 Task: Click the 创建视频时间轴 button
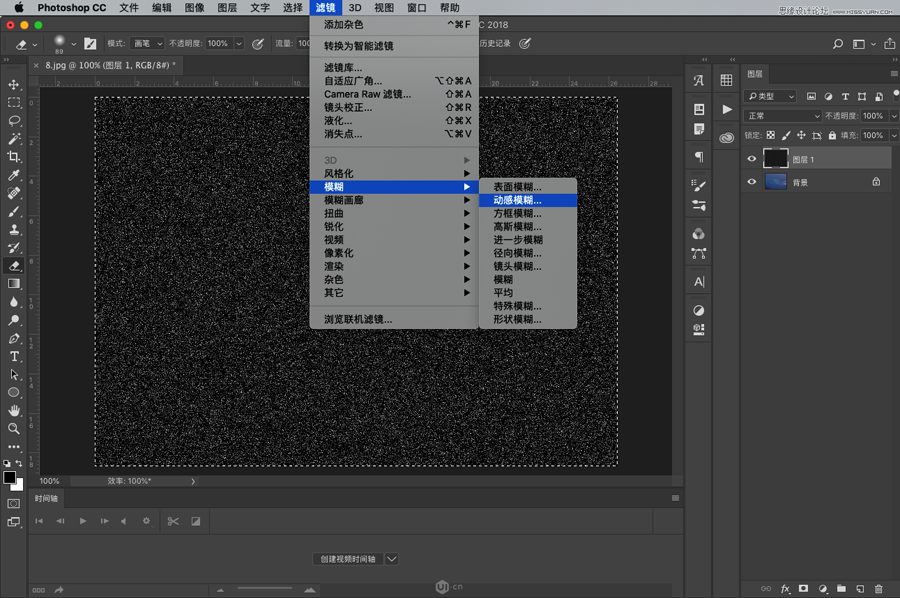point(347,559)
